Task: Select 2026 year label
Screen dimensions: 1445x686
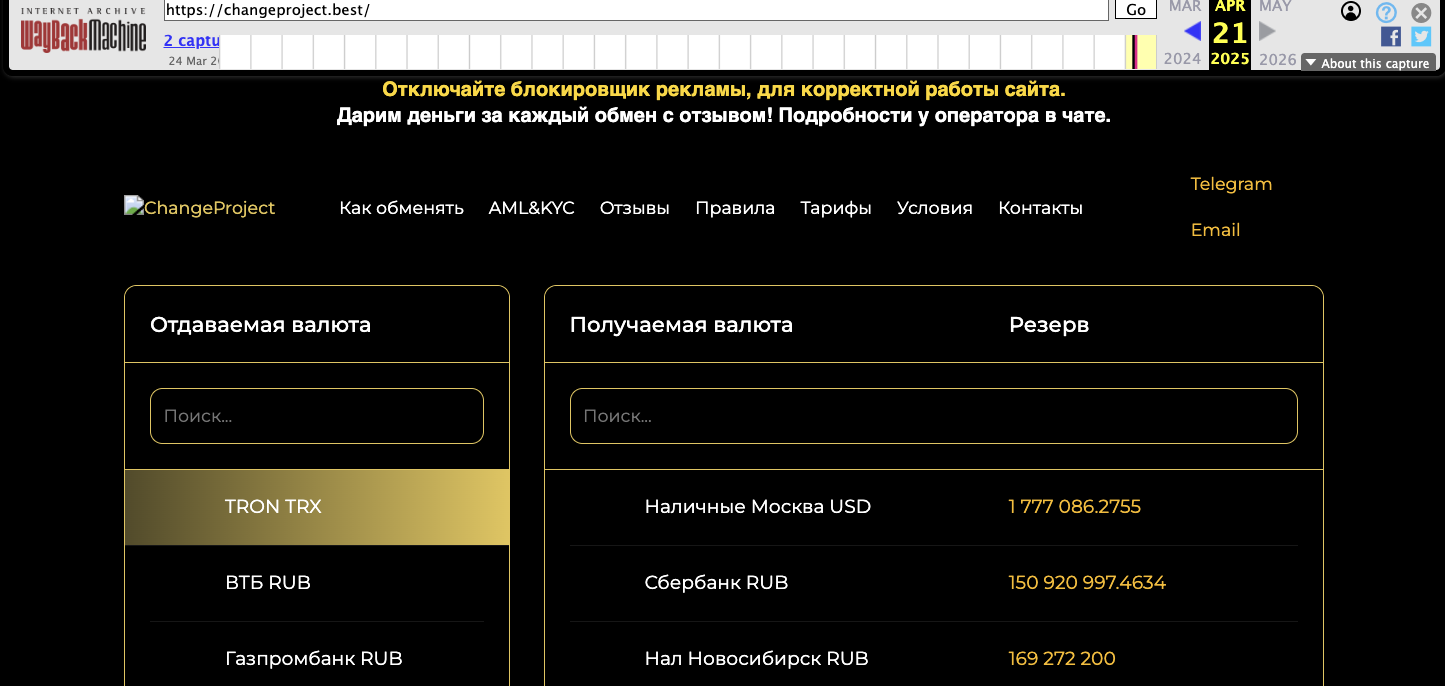Action: click(x=1277, y=59)
